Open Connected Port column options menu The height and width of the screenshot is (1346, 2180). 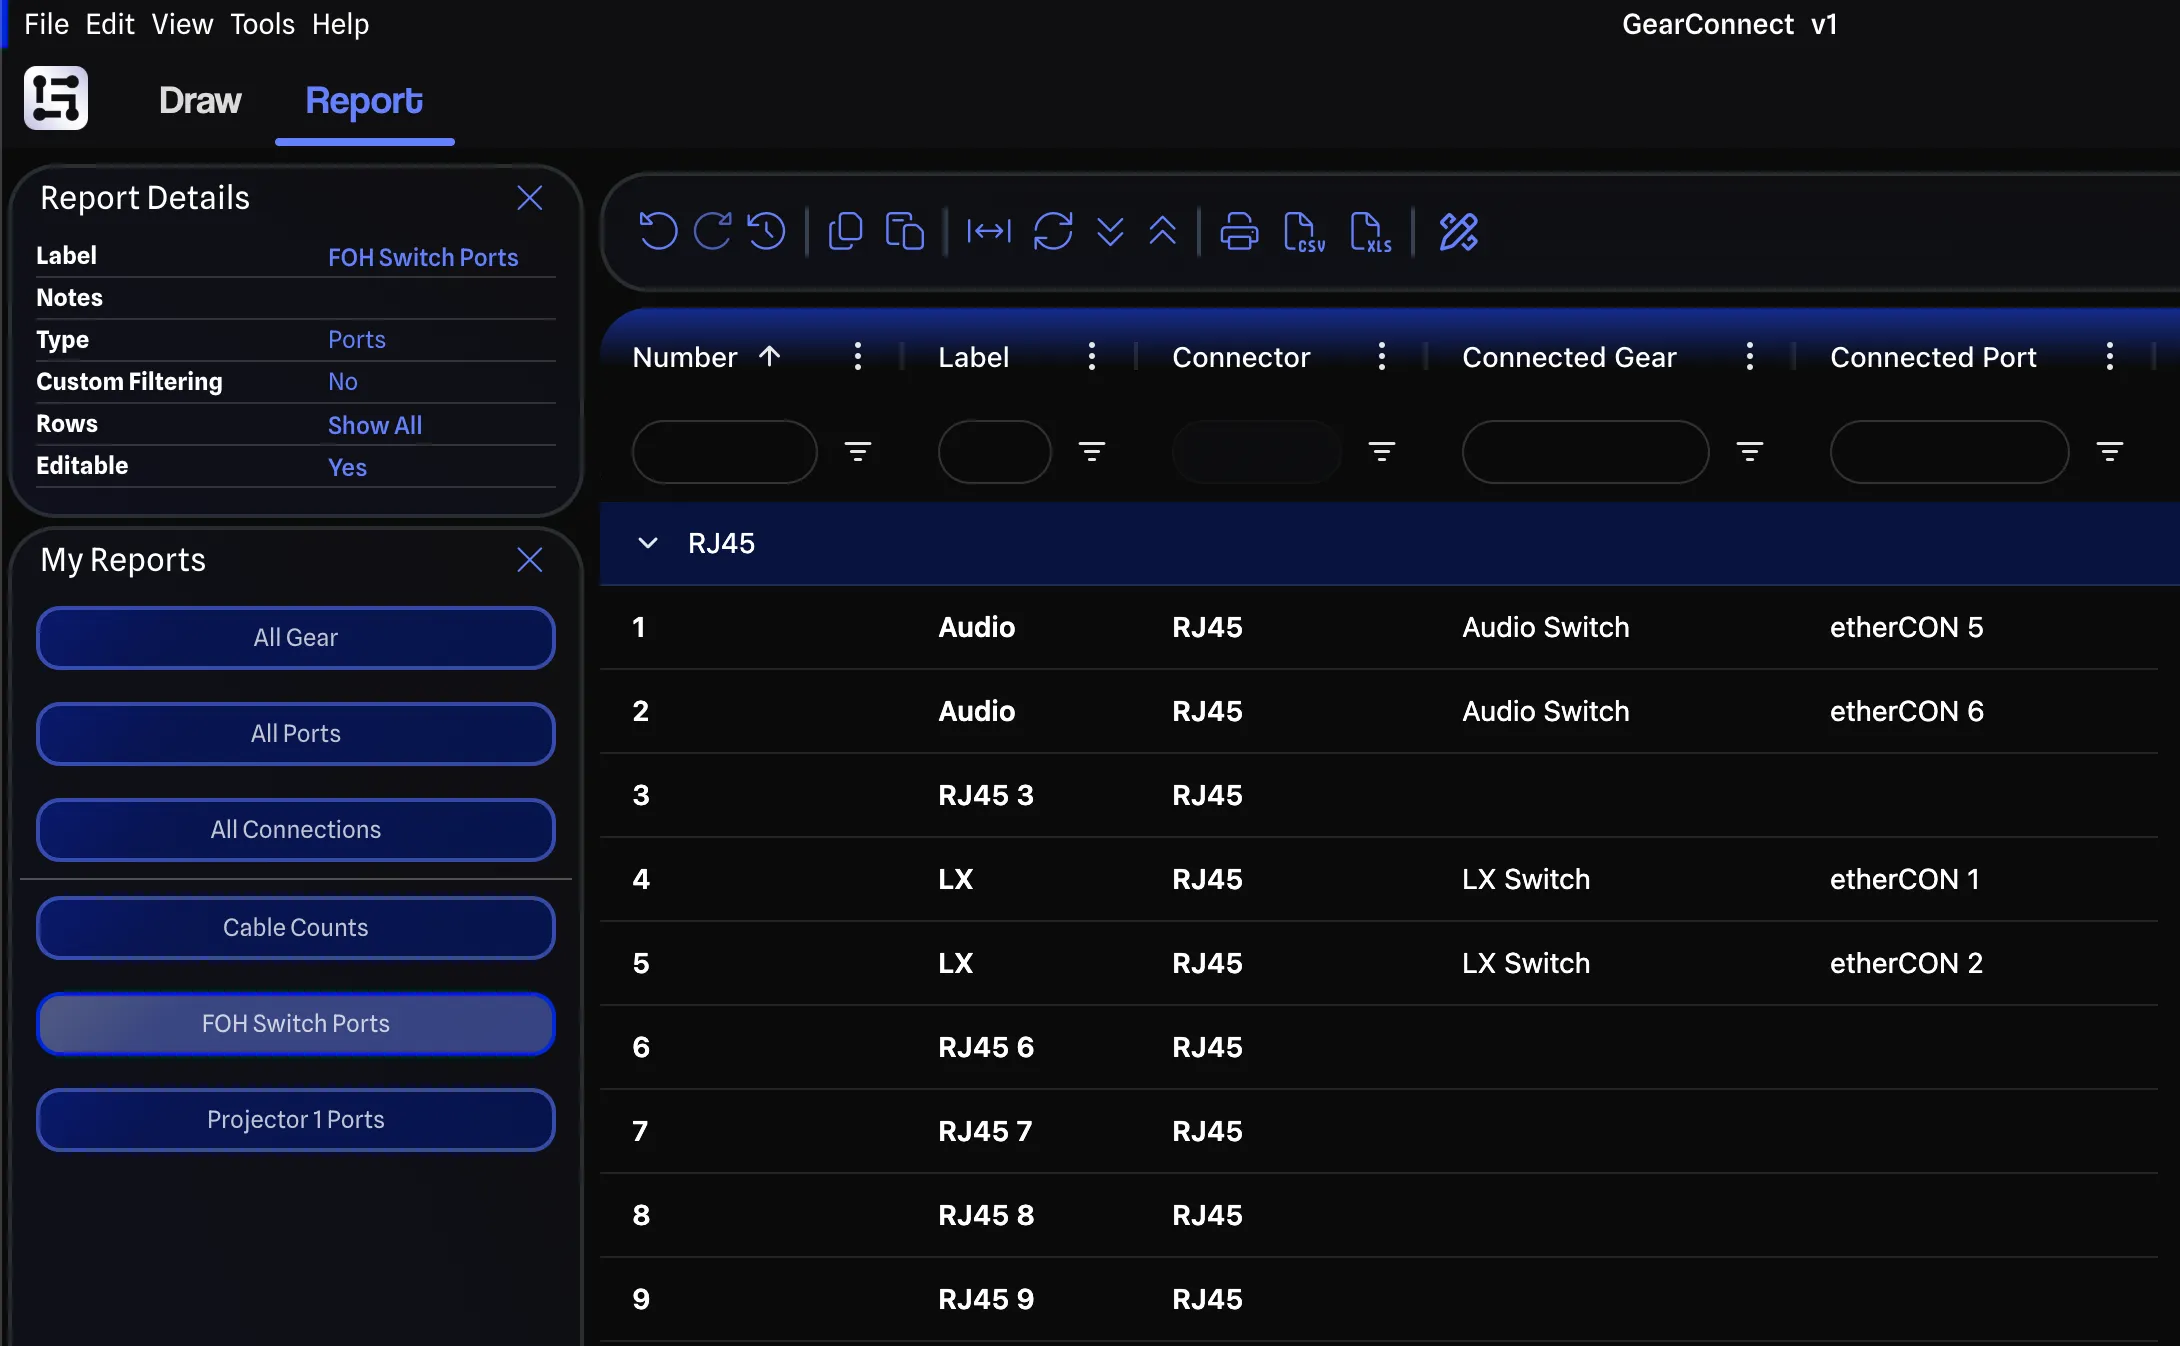(x=2109, y=356)
